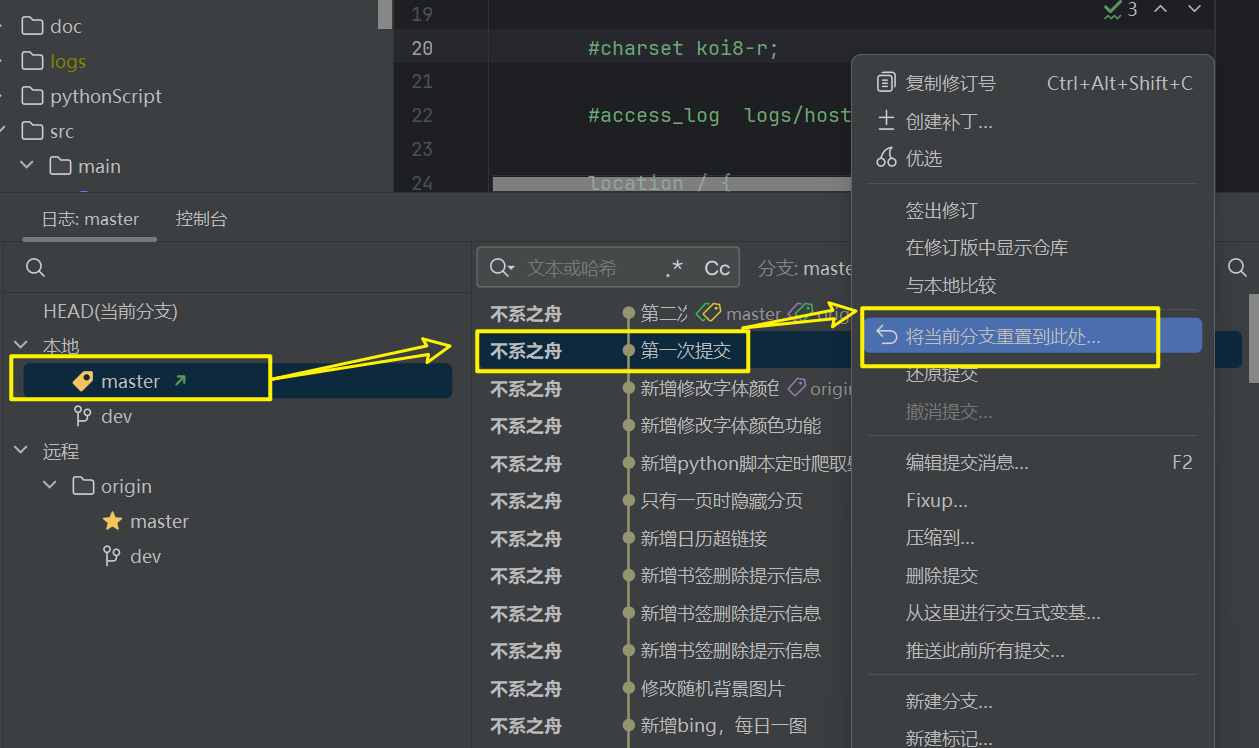Click the patch icon beside 创建补丁
The image size is (1259, 748).
(x=886, y=121)
